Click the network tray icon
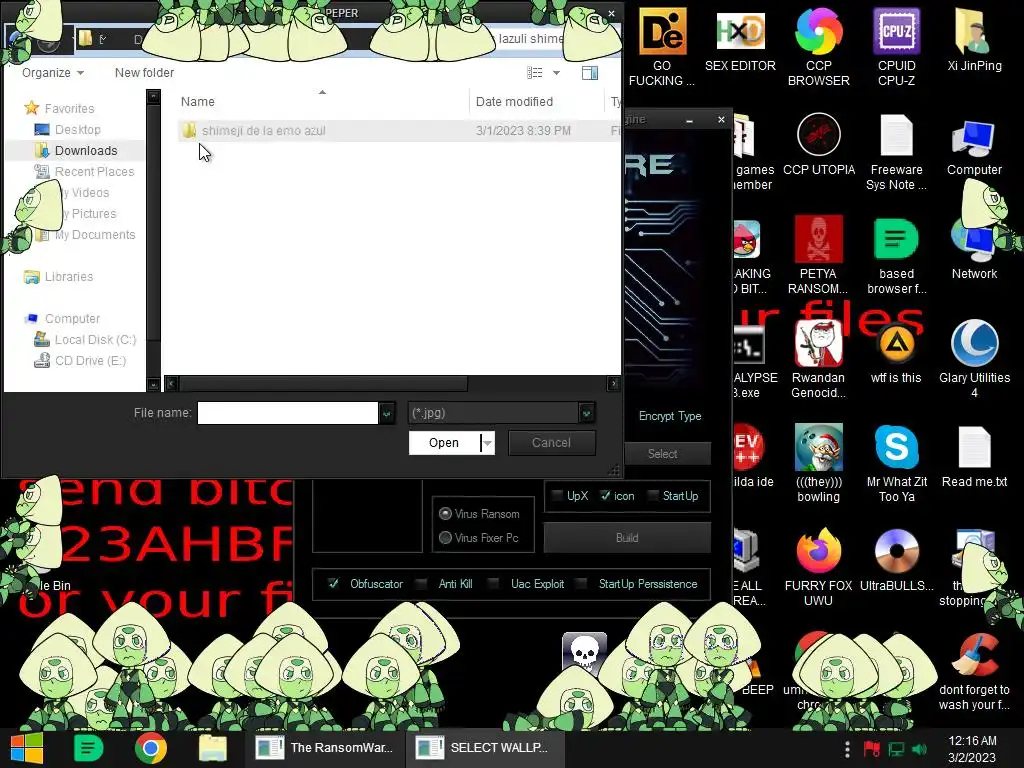The width and height of the screenshot is (1024, 768). [895, 749]
